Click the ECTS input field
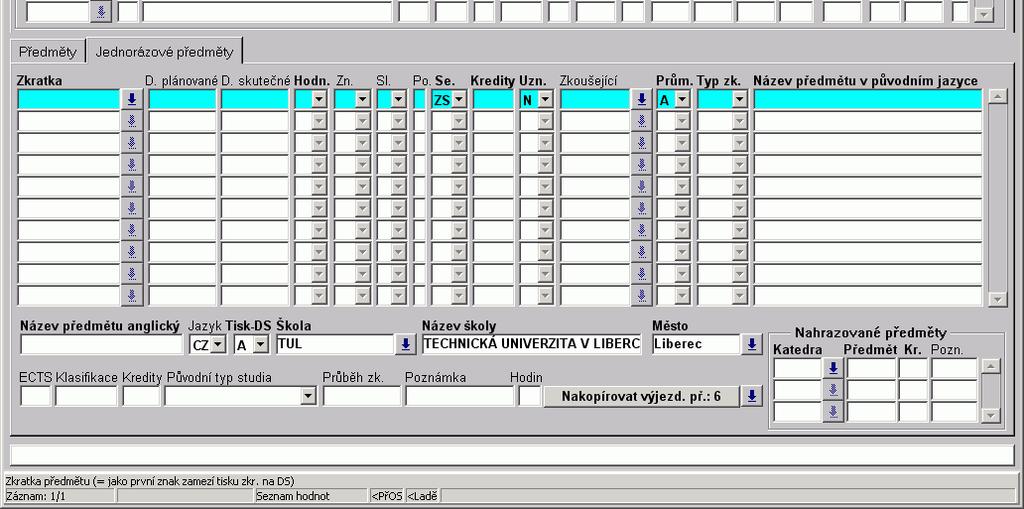The height and width of the screenshot is (509, 1024). (x=35, y=396)
